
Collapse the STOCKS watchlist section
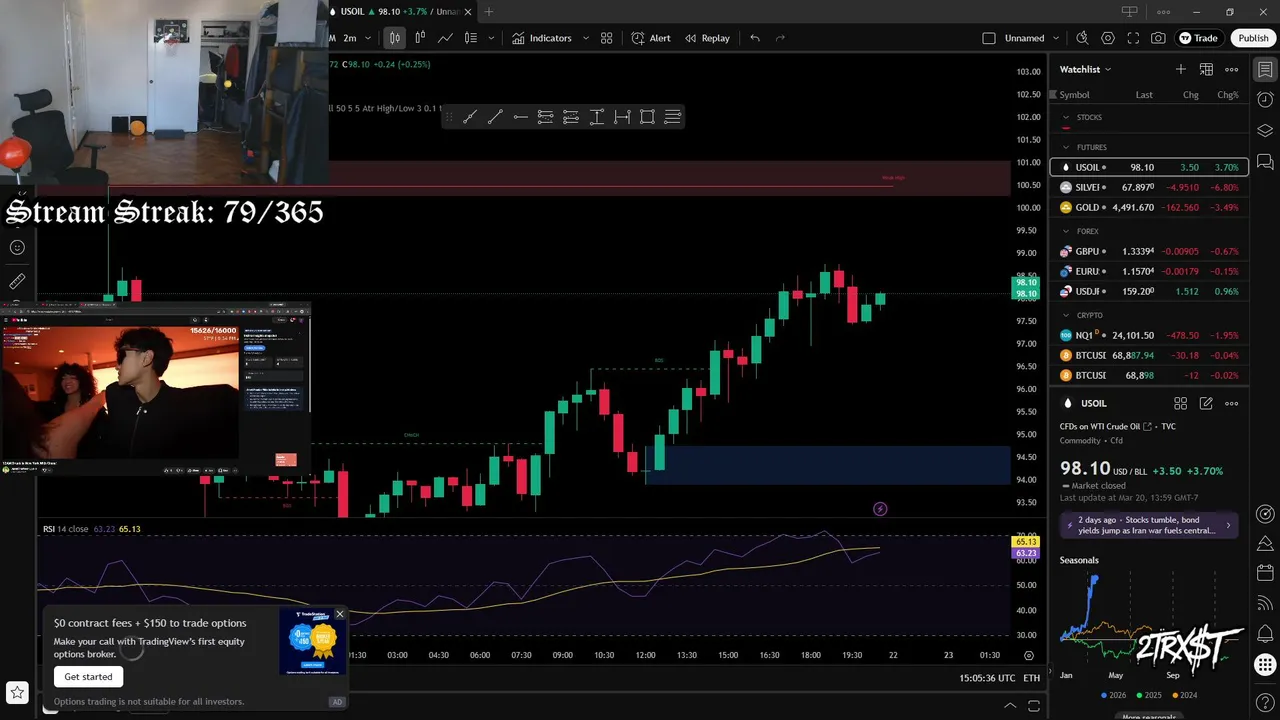(x=1066, y=117)
